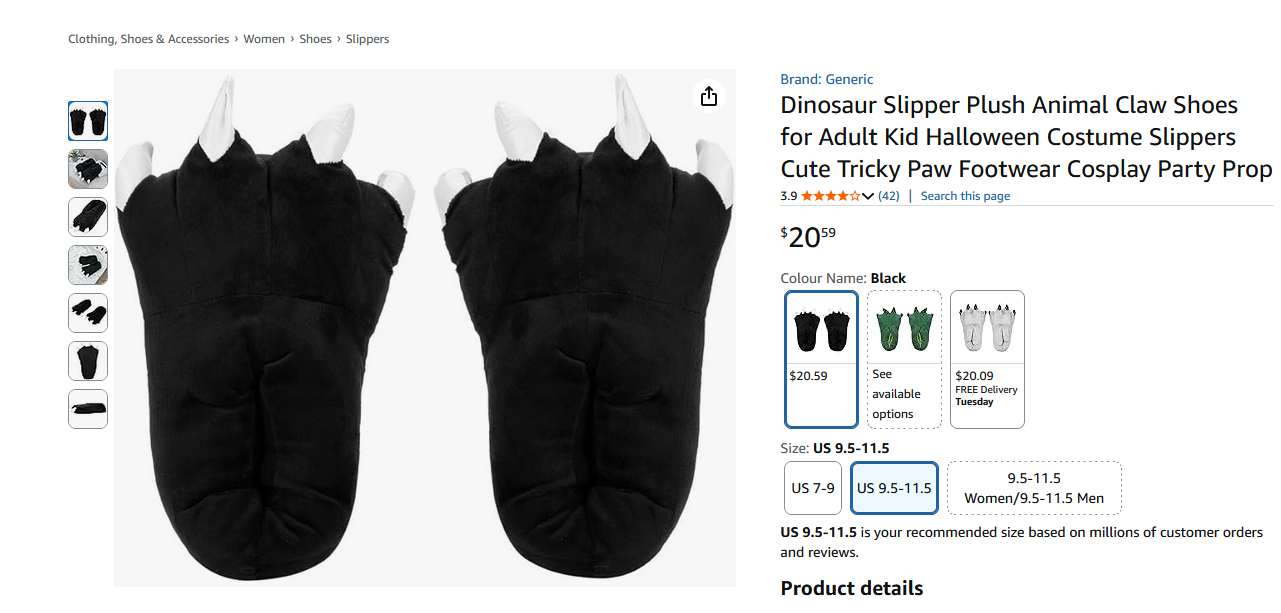Expand the star rating dropdown arrow

click(x=867, y=196)
